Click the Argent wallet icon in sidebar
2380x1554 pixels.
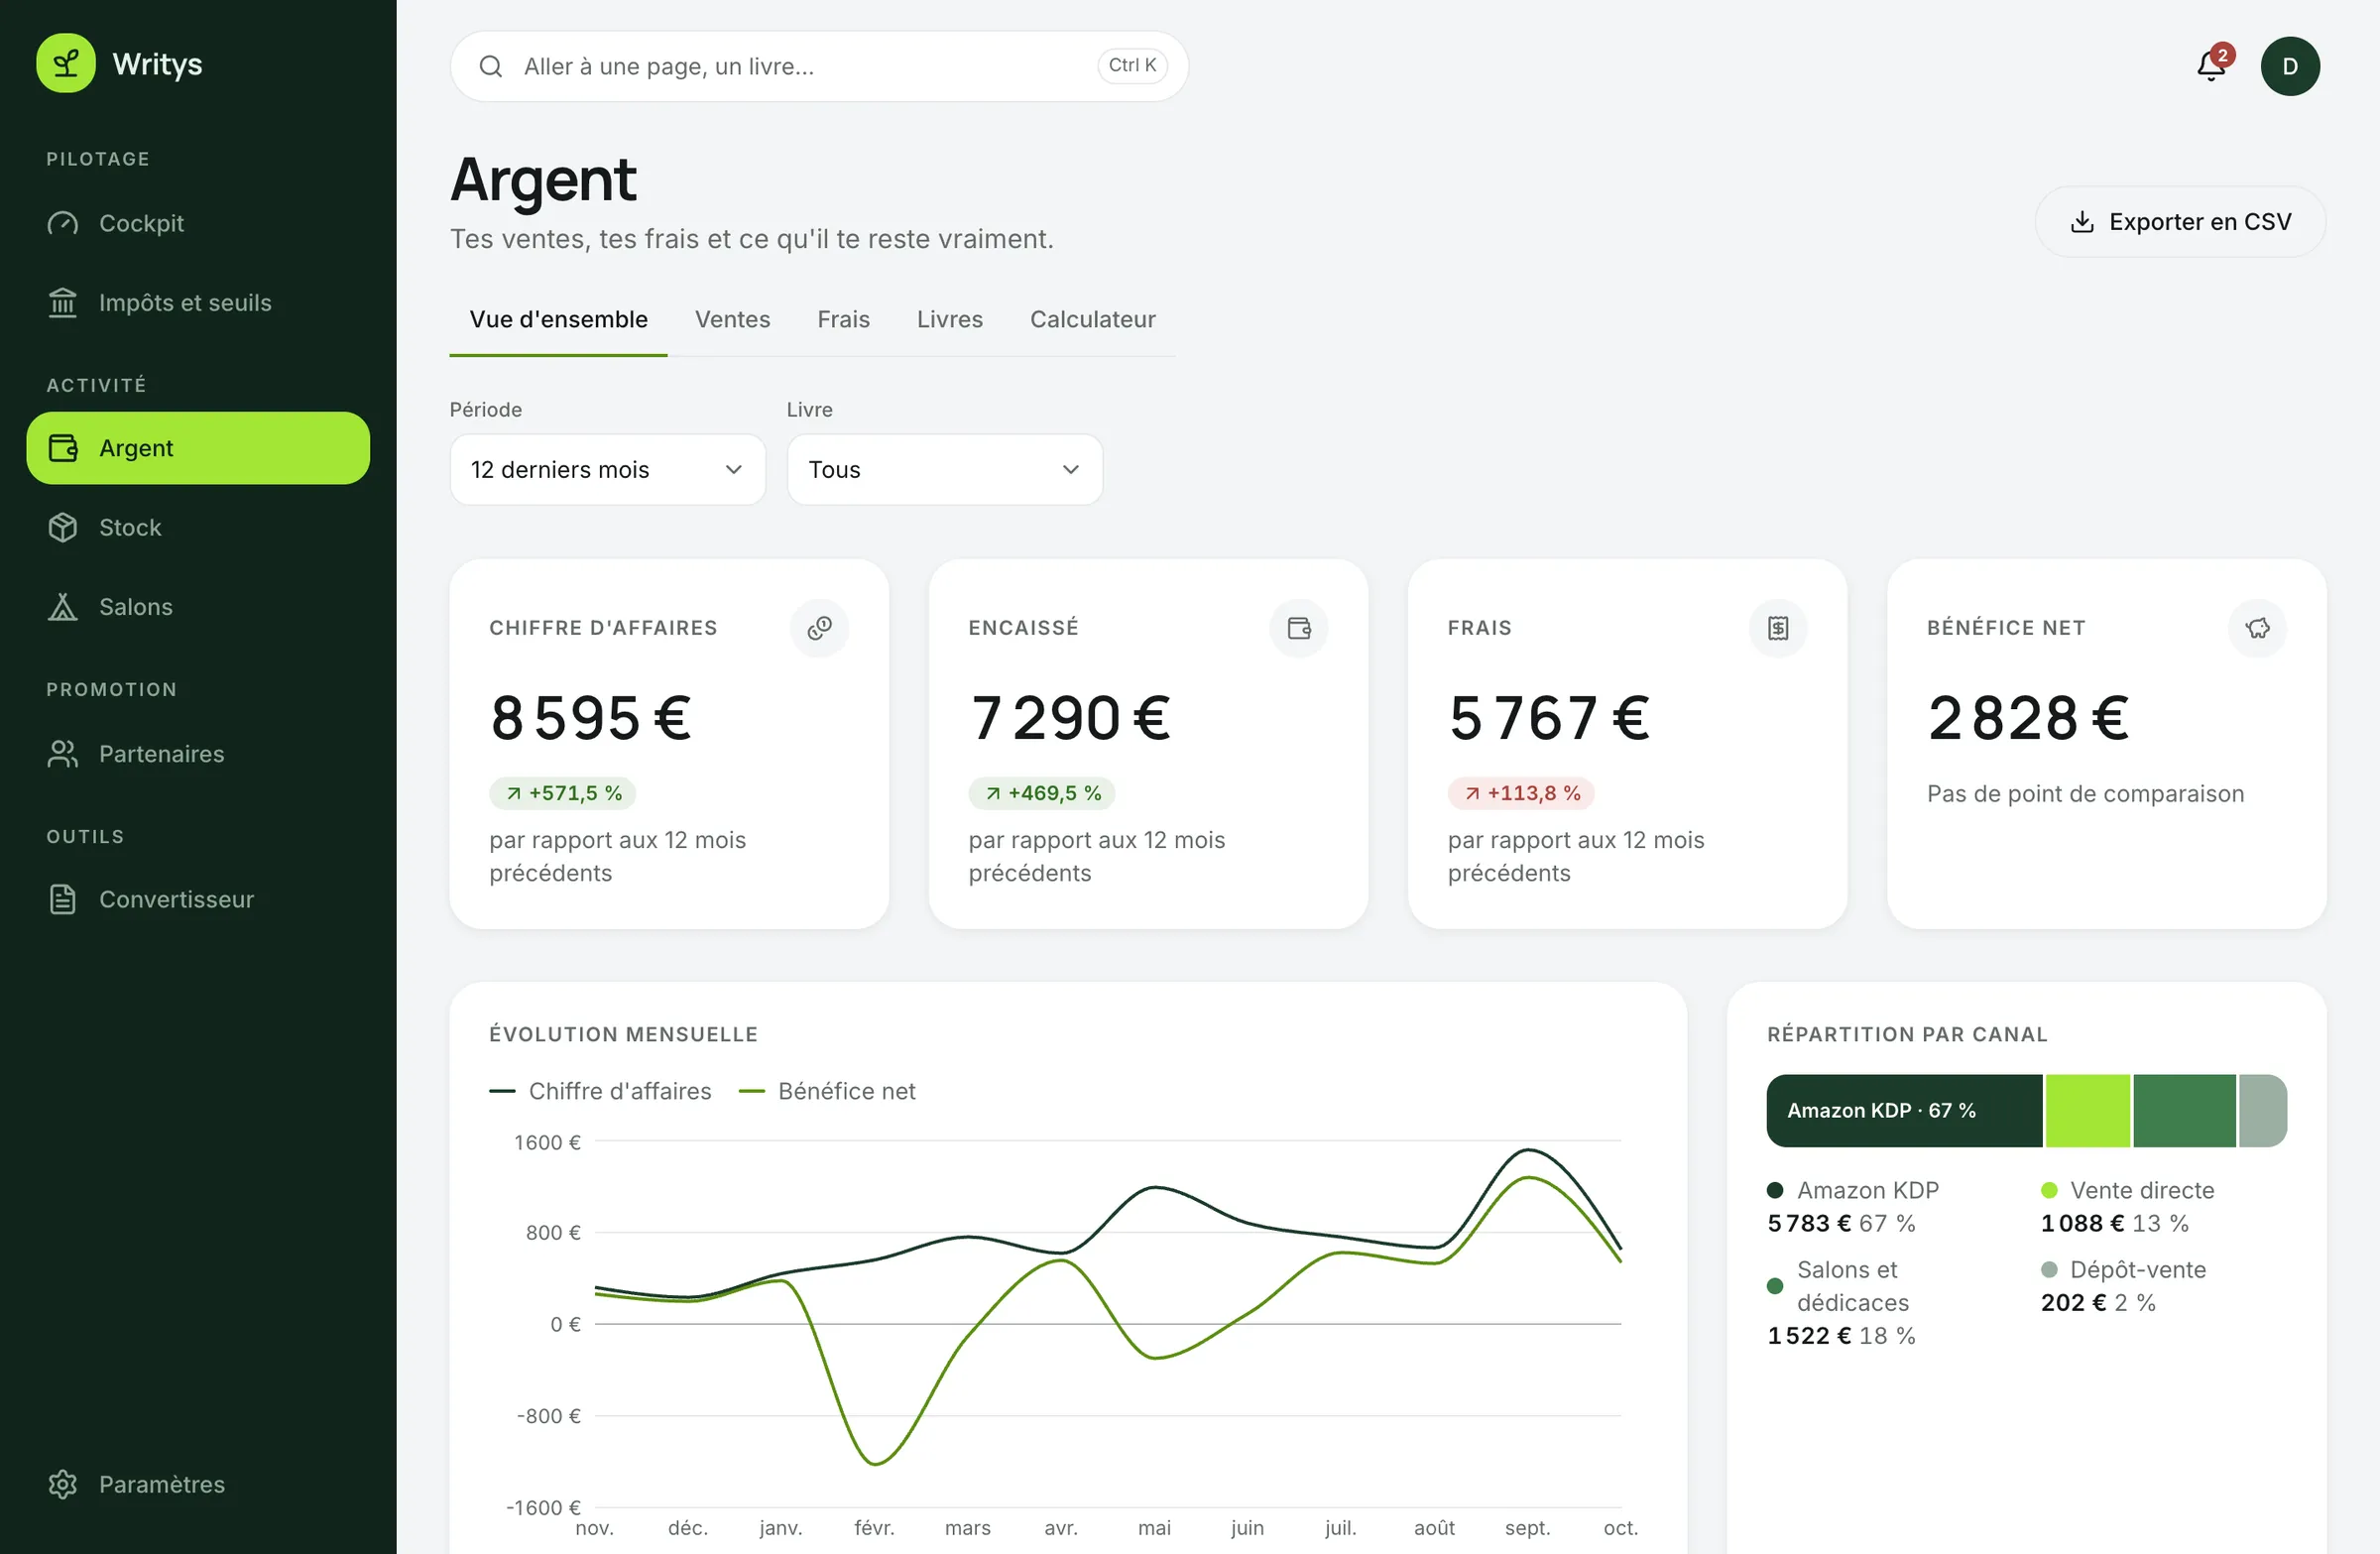point(63,448)
